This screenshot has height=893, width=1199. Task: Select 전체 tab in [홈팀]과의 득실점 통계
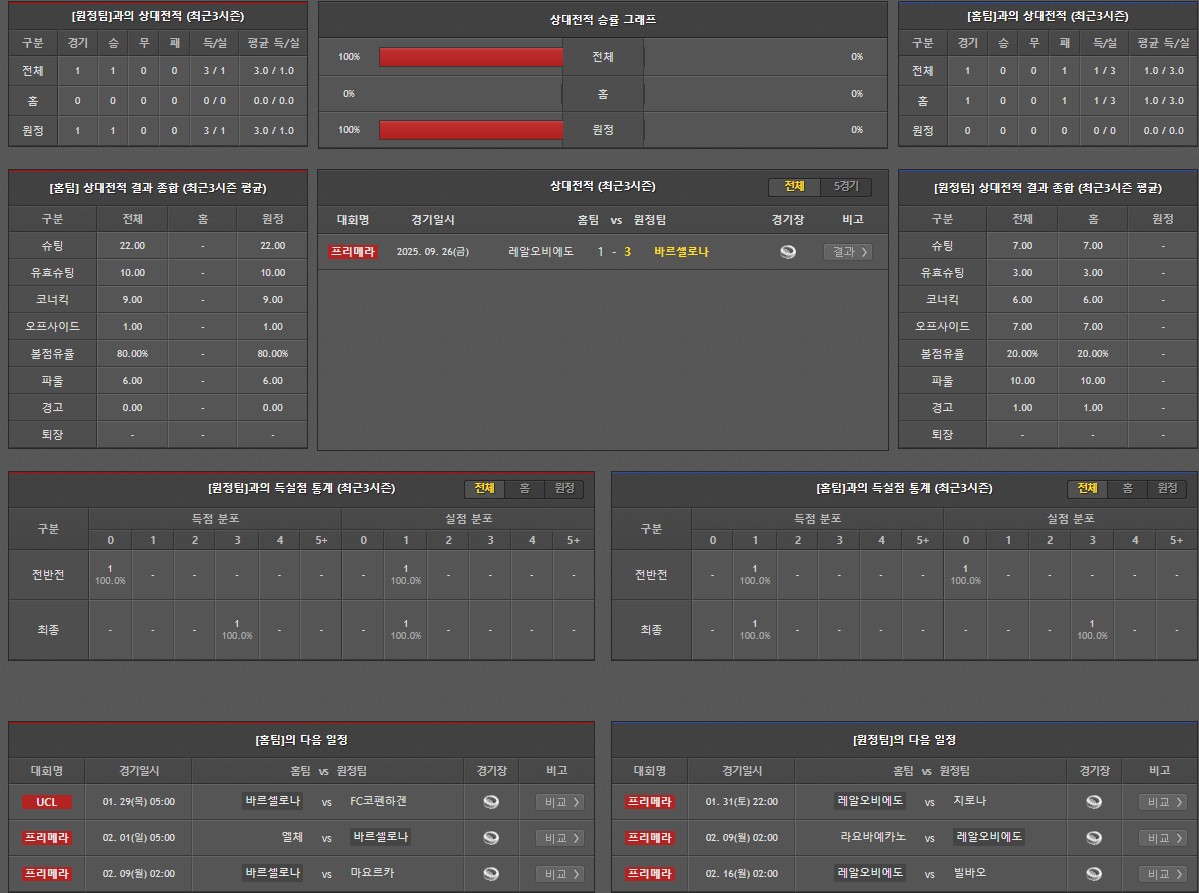[x=1087, y=488]
